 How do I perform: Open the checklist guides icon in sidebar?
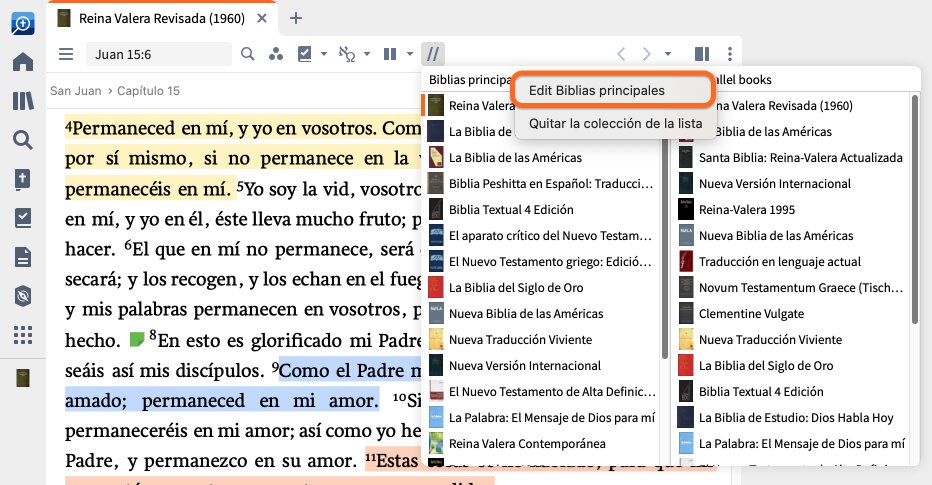[23, 218]
